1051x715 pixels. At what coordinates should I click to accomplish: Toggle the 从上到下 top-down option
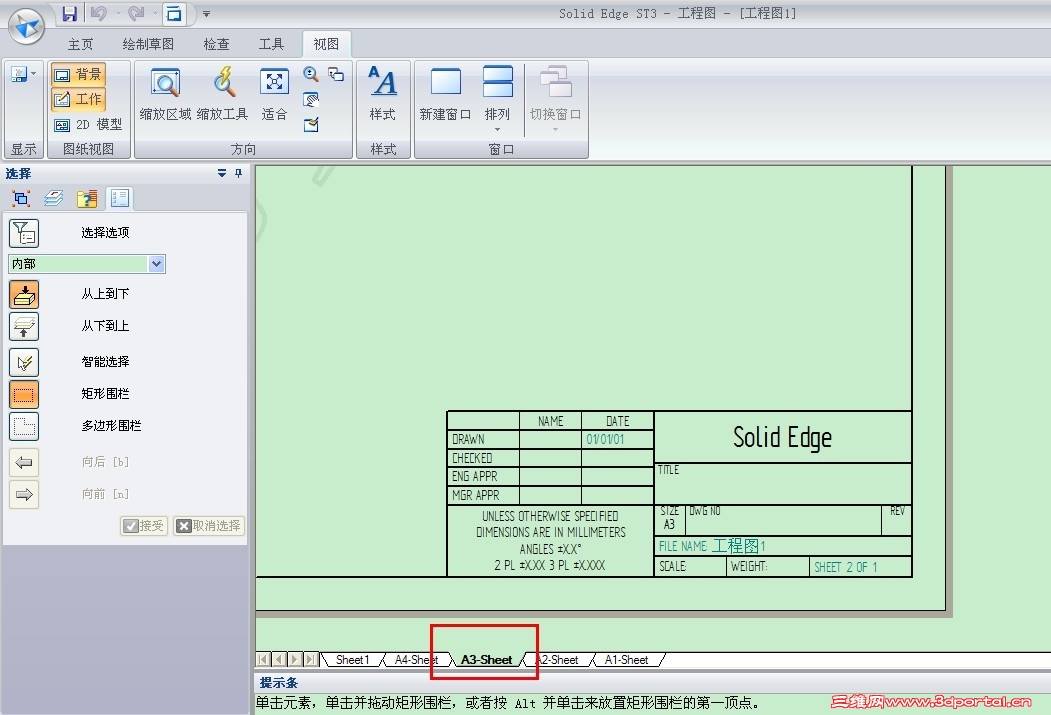pyautogui.click(x=24, y=294)
